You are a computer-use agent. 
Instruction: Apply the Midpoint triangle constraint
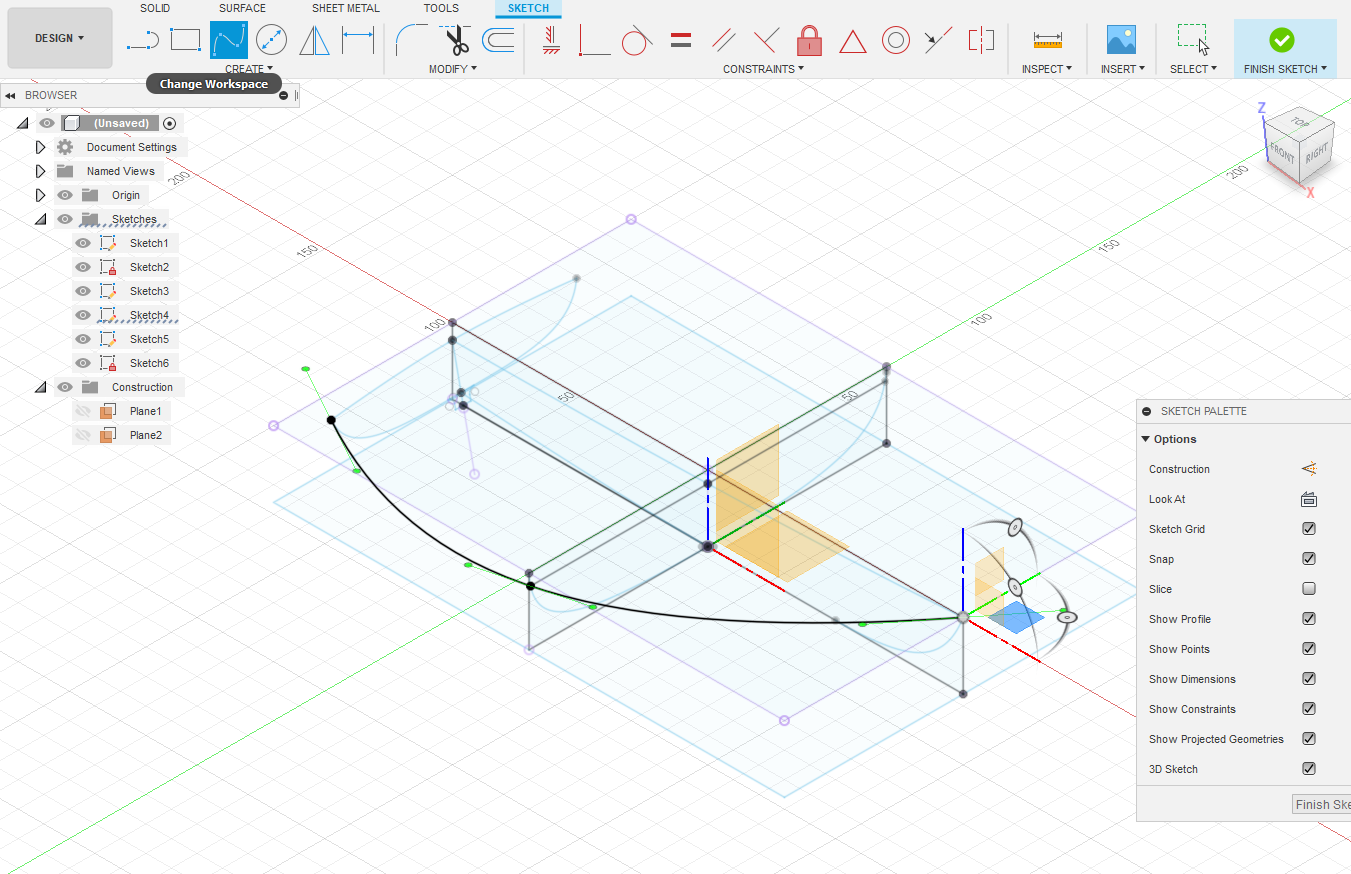[x=852, y=41]
